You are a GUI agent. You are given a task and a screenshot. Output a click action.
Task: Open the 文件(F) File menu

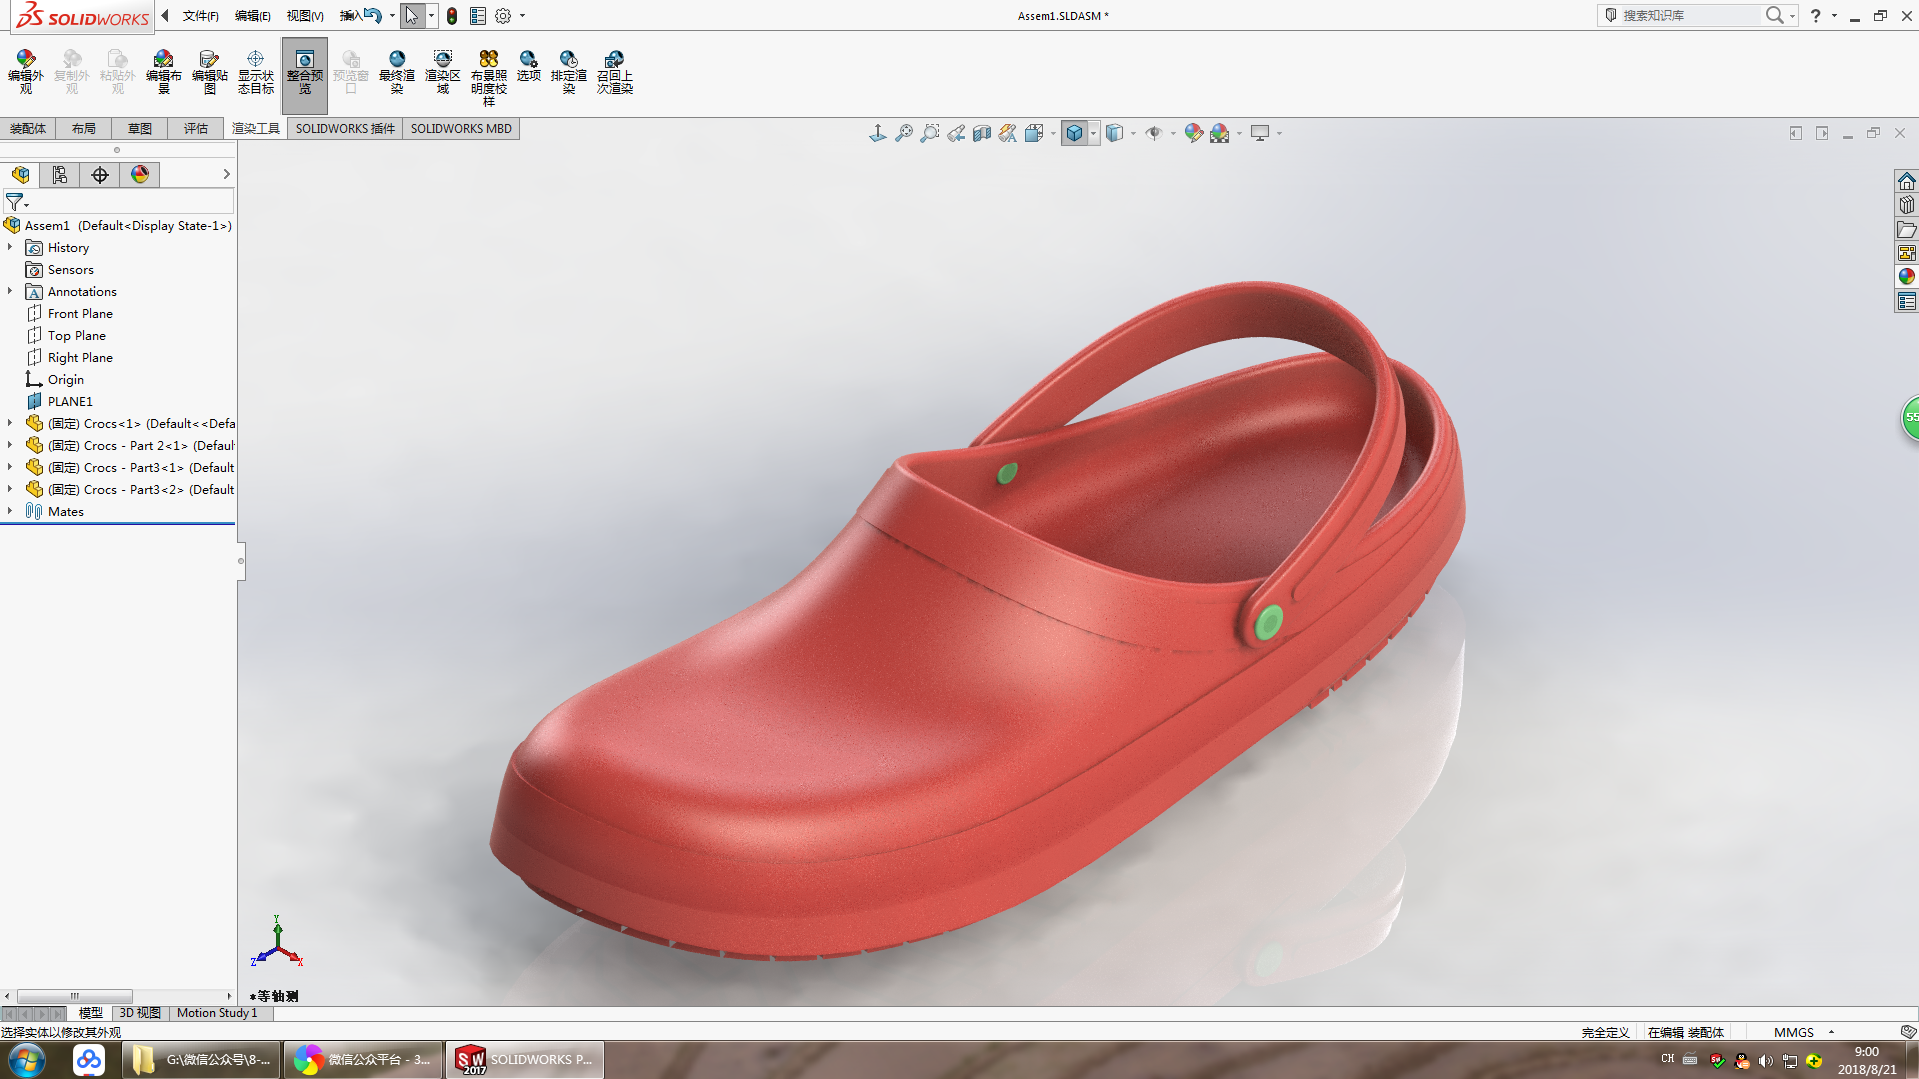[x=200, y=16]
